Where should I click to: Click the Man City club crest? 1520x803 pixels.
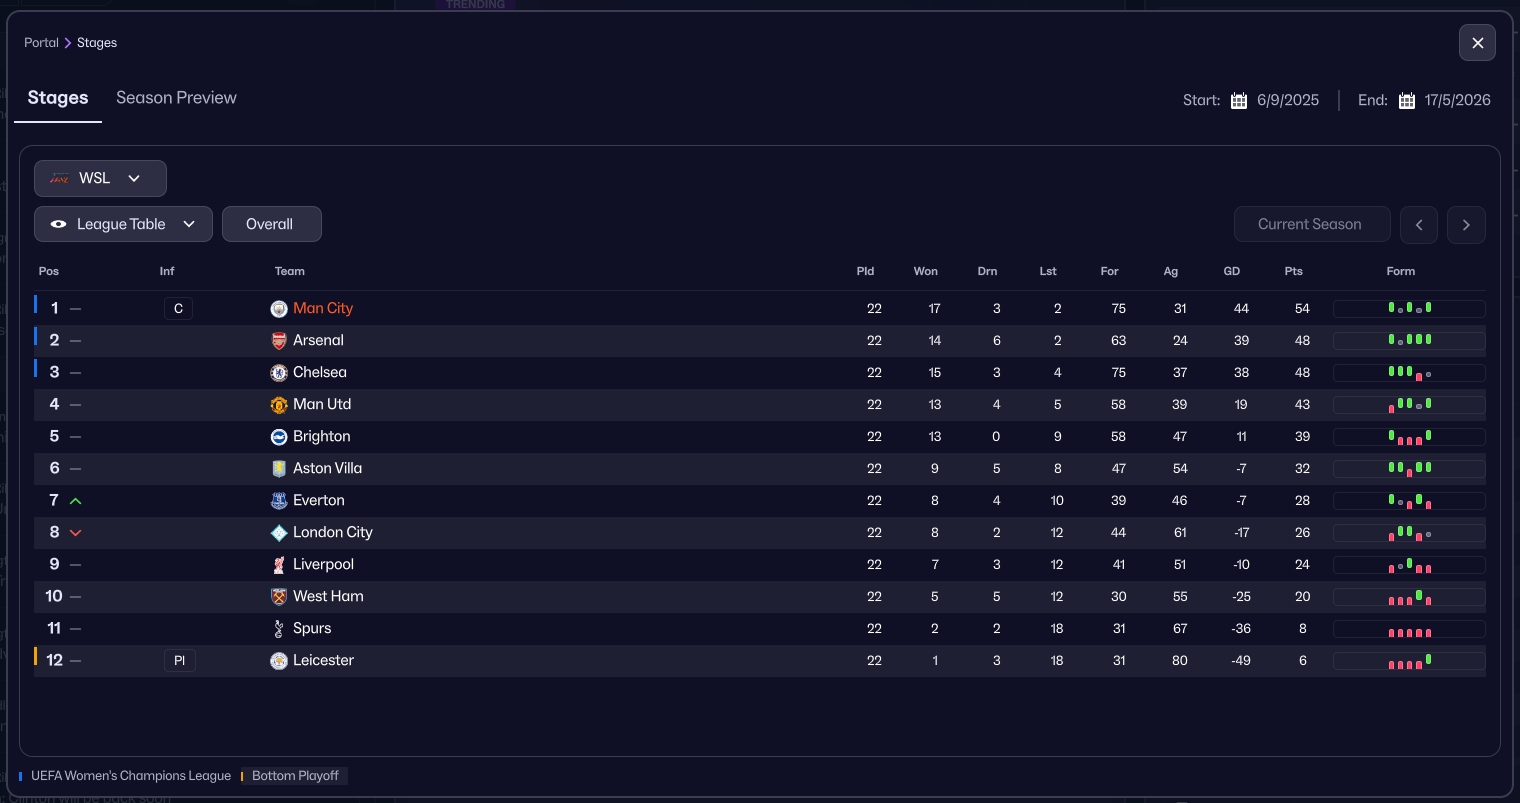point(279,309)
